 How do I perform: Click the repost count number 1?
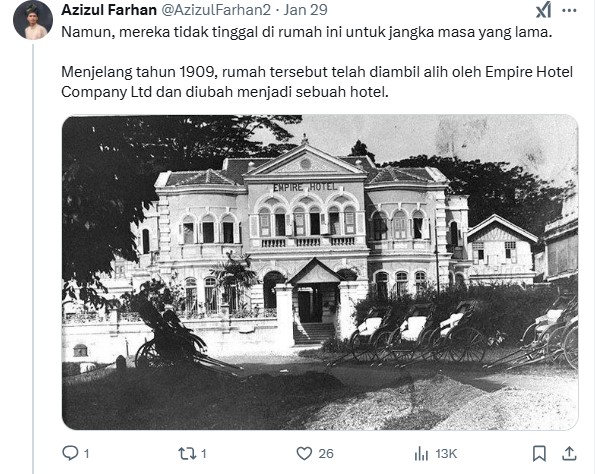tap(203, 454)
